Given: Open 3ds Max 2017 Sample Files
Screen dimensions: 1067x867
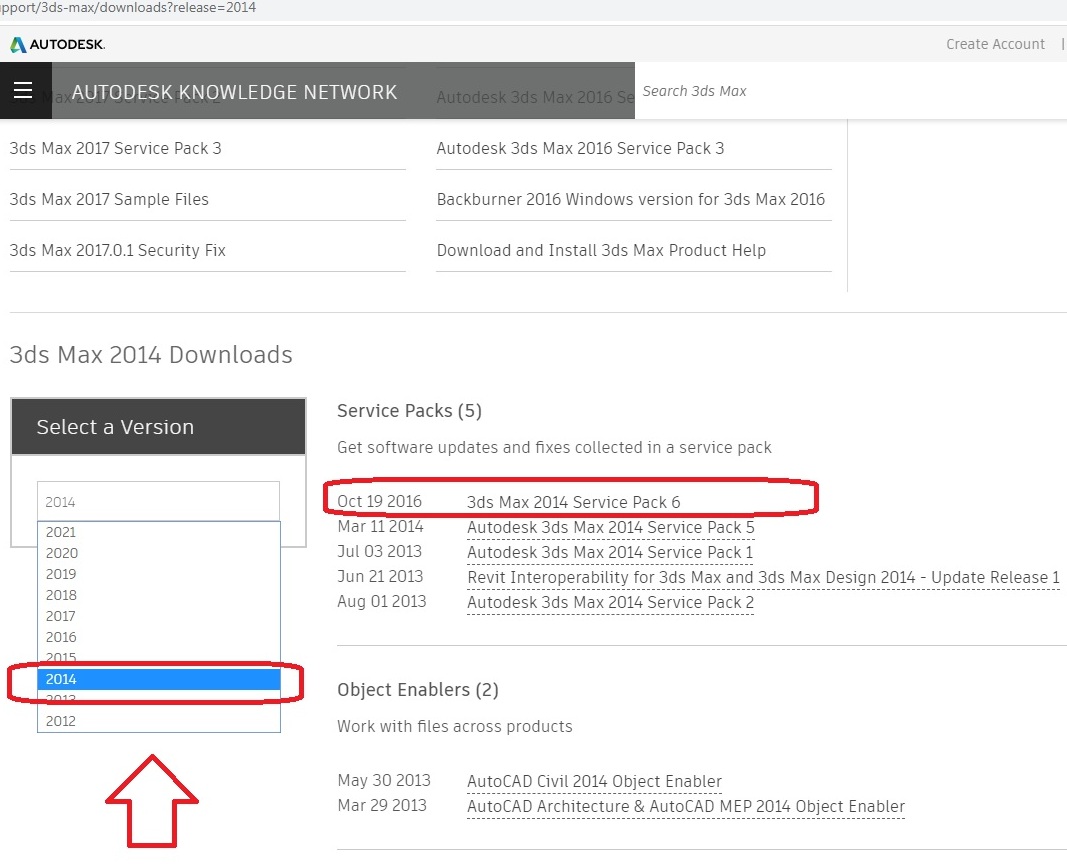Looking at the screenshot, I should point(109,199).
